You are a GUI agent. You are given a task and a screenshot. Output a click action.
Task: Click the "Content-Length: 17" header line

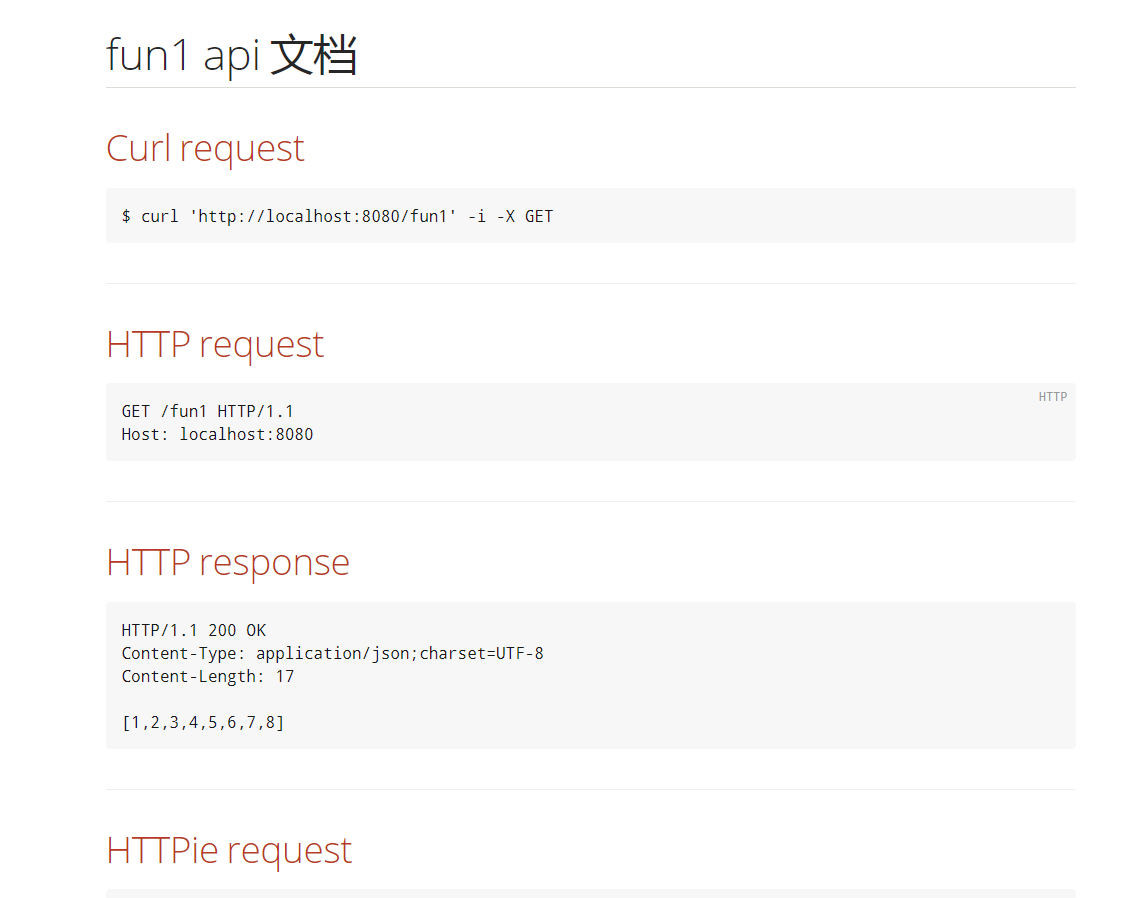pos(207,676)
